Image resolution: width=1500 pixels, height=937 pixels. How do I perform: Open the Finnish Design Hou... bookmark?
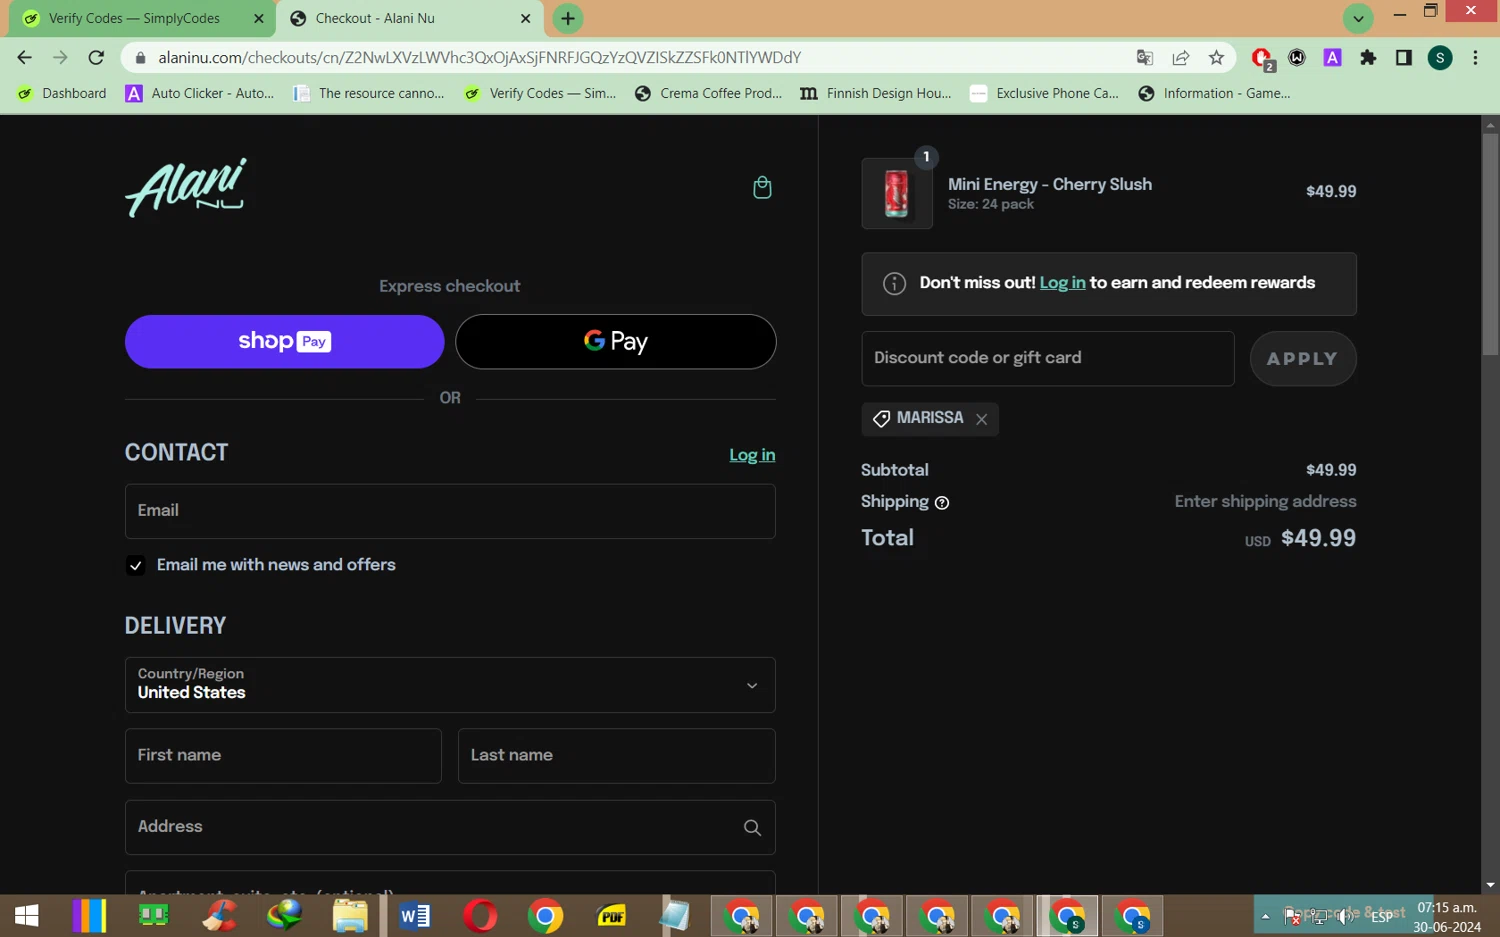876,93
